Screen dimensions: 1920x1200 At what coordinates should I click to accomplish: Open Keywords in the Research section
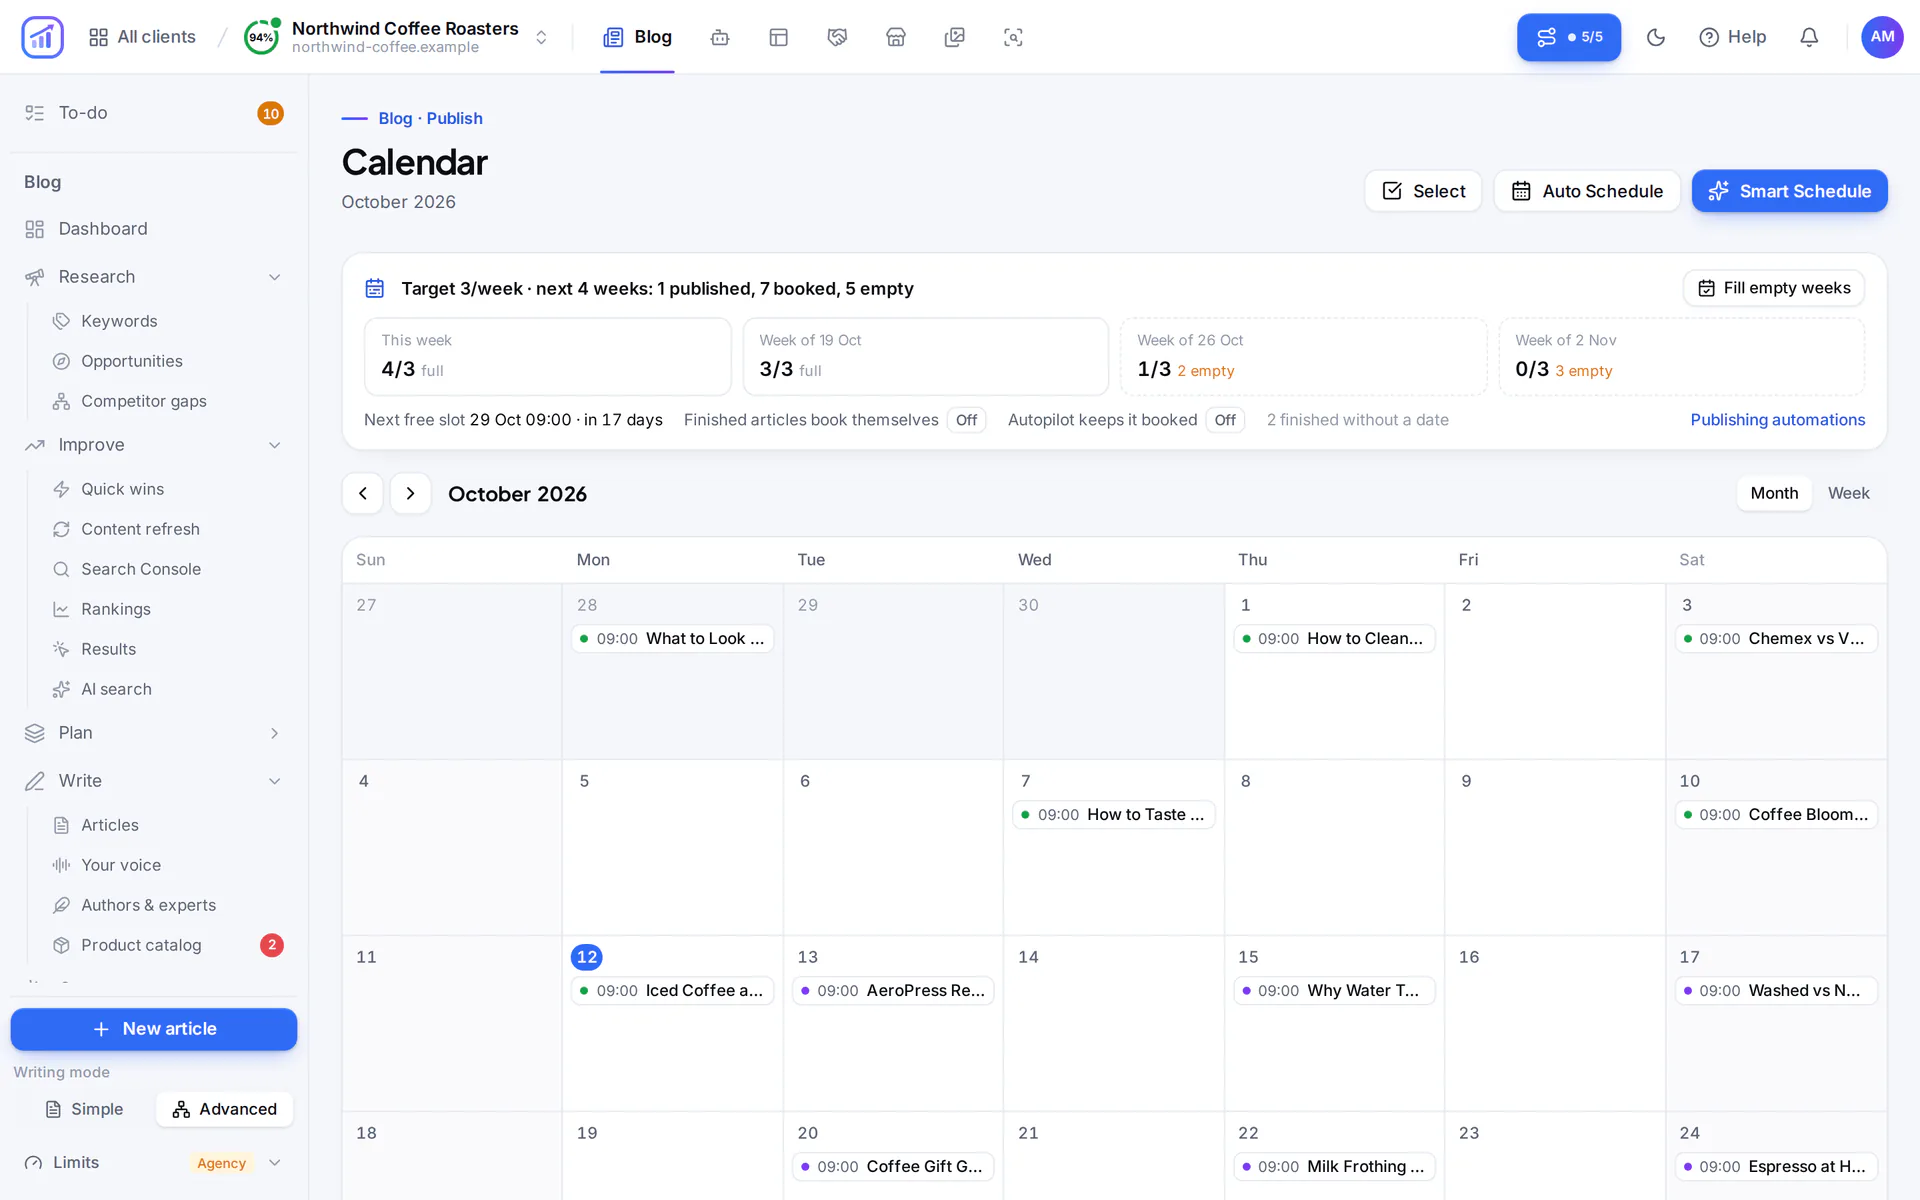point(119,321)
